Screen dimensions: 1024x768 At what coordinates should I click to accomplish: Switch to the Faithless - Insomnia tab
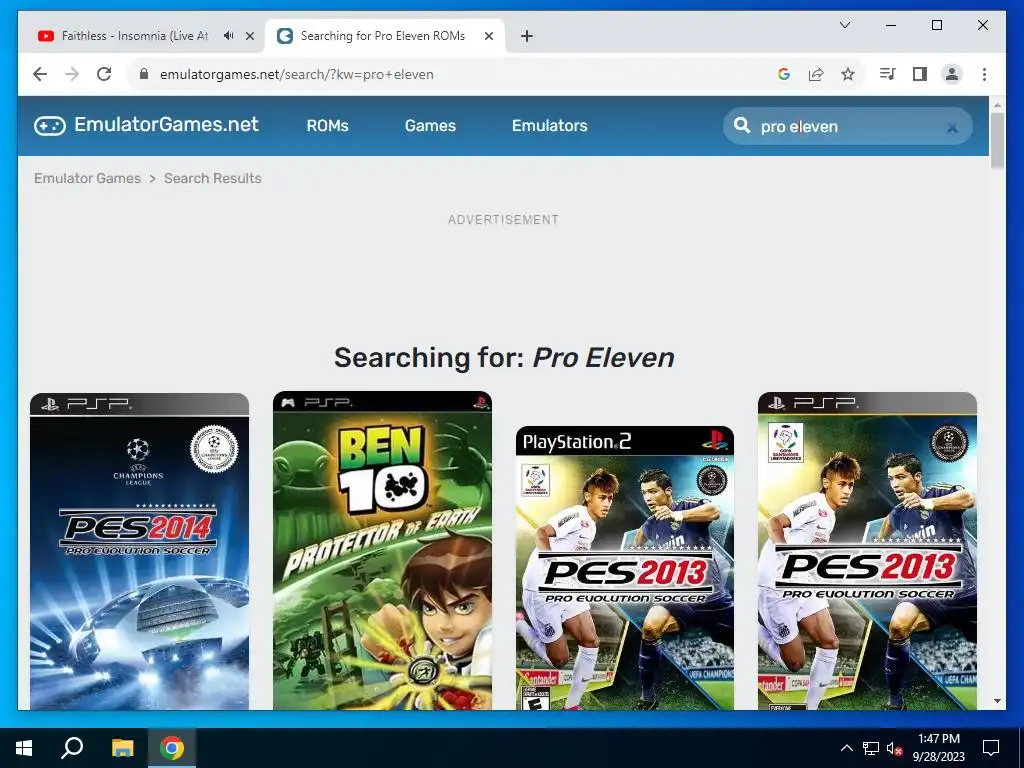click(134, 36)
